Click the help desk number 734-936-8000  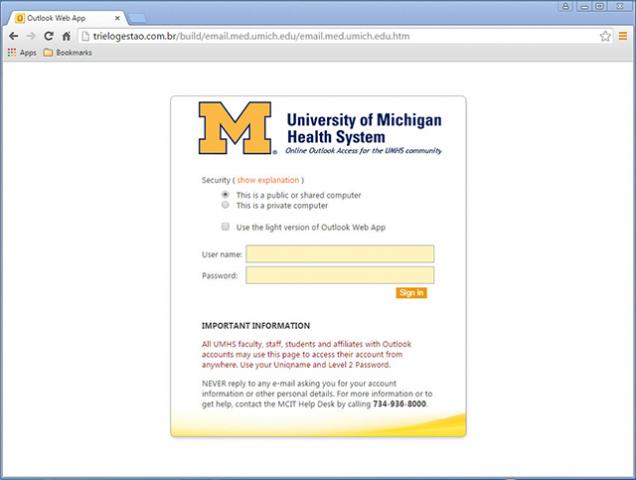(400, 404)
